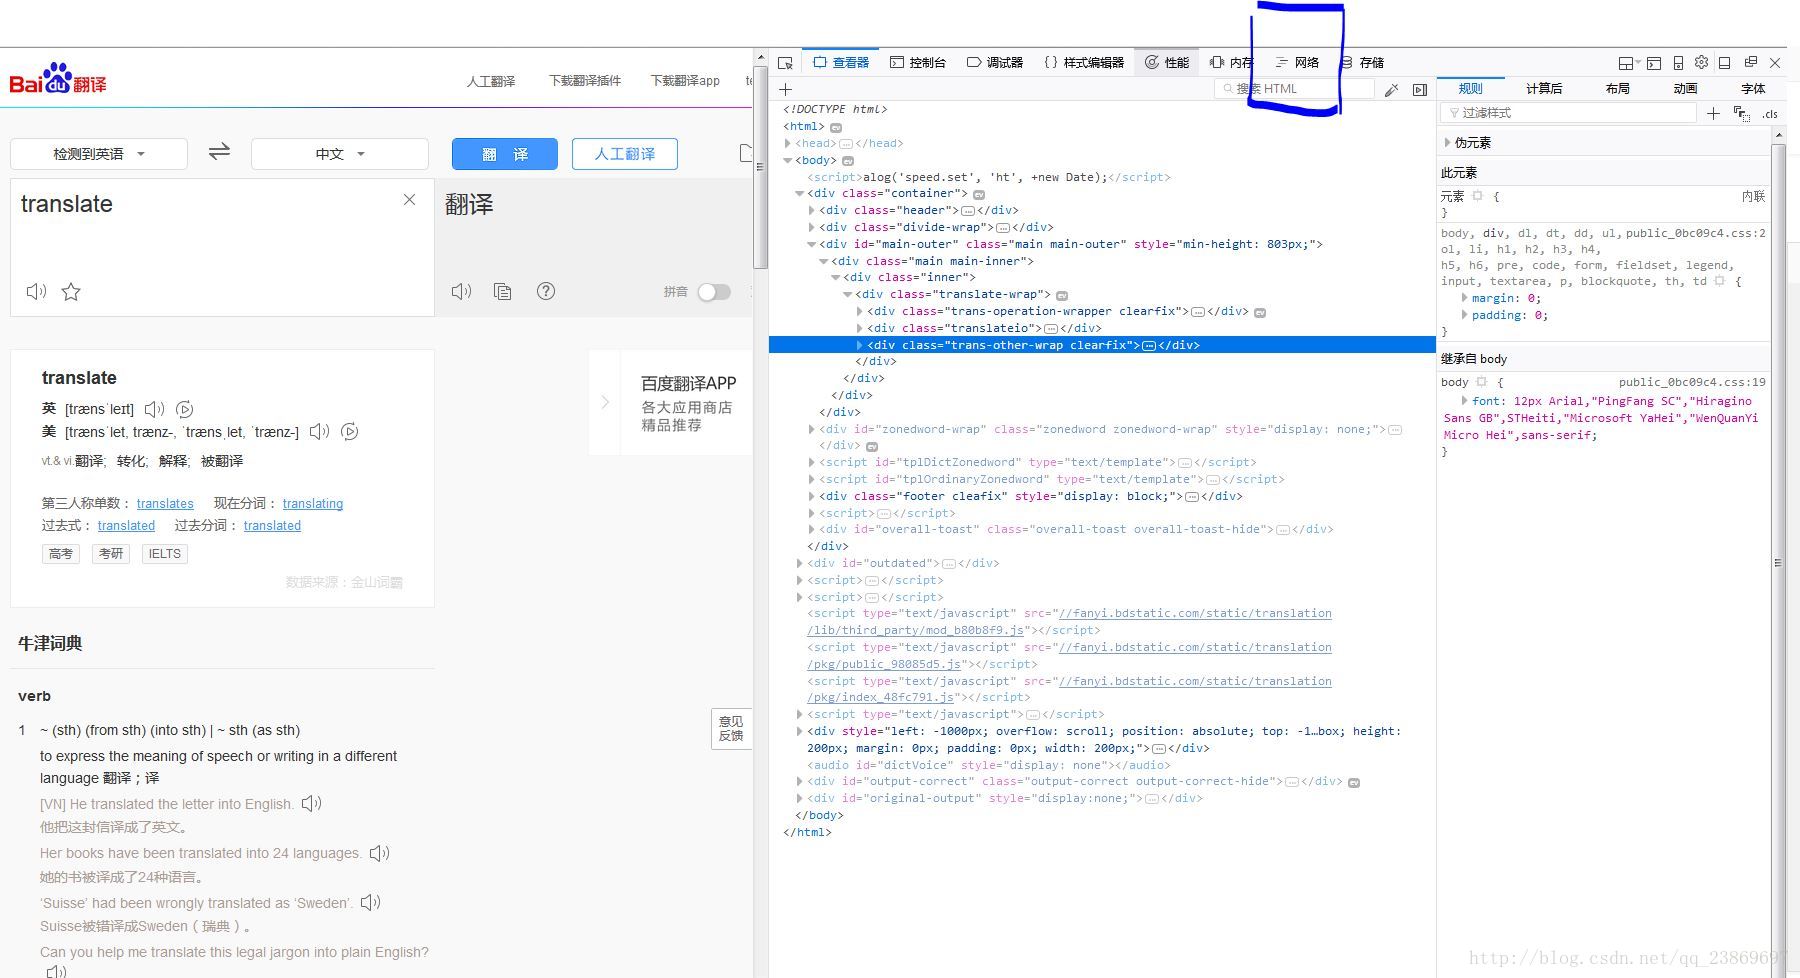This screenshot has width=1800, height=978.
Task: Open the 性能 tab
Action: [1166, 62]
